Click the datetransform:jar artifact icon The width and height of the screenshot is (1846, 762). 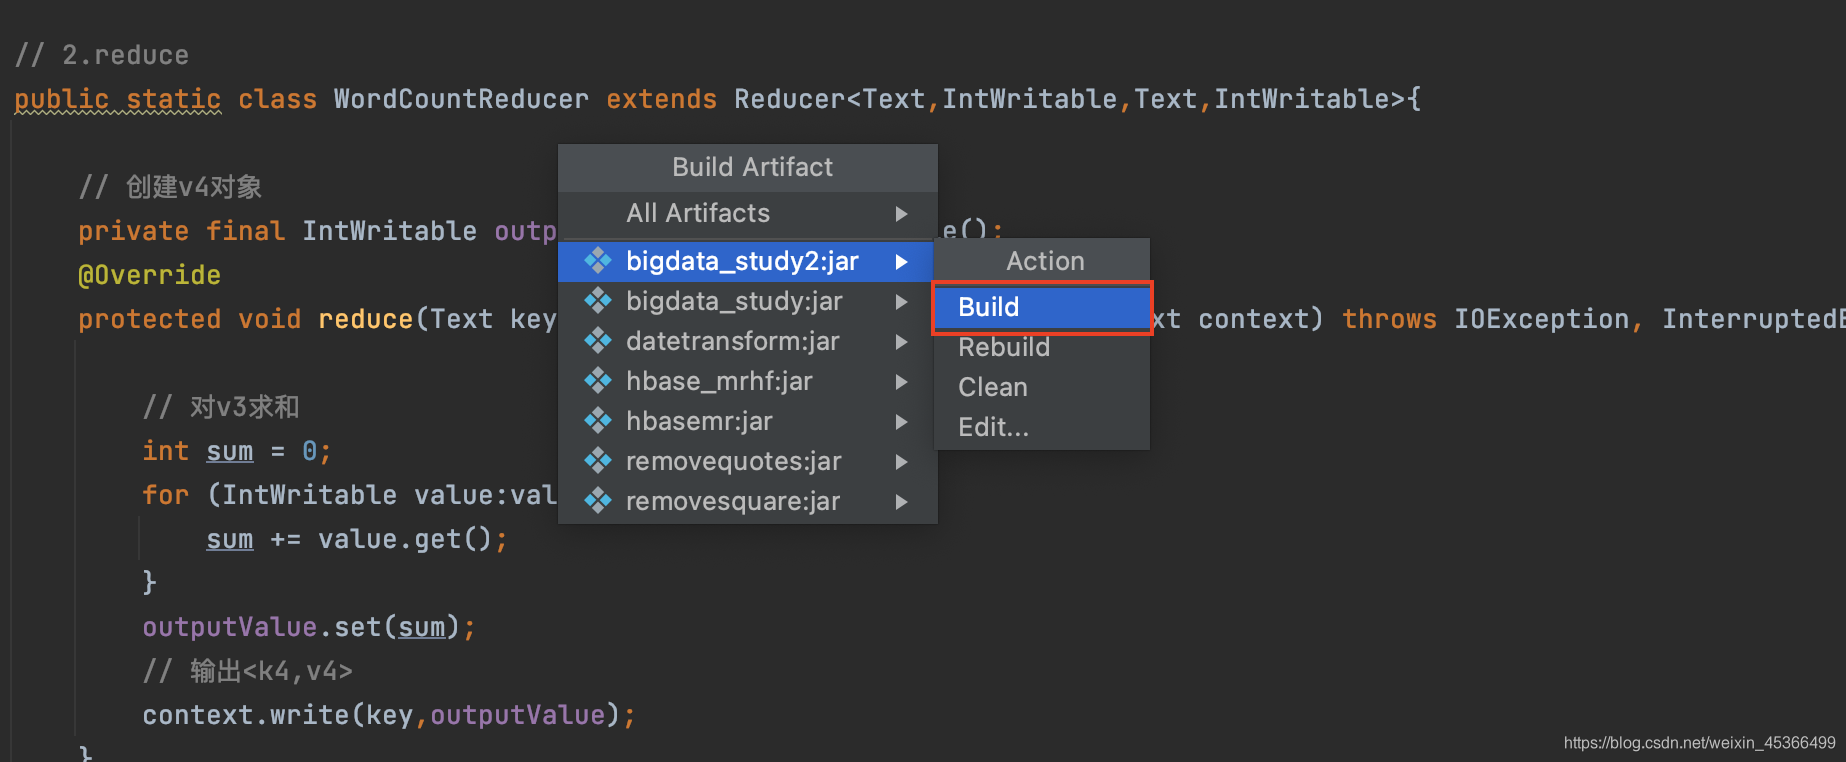click(x=598, y=341)
